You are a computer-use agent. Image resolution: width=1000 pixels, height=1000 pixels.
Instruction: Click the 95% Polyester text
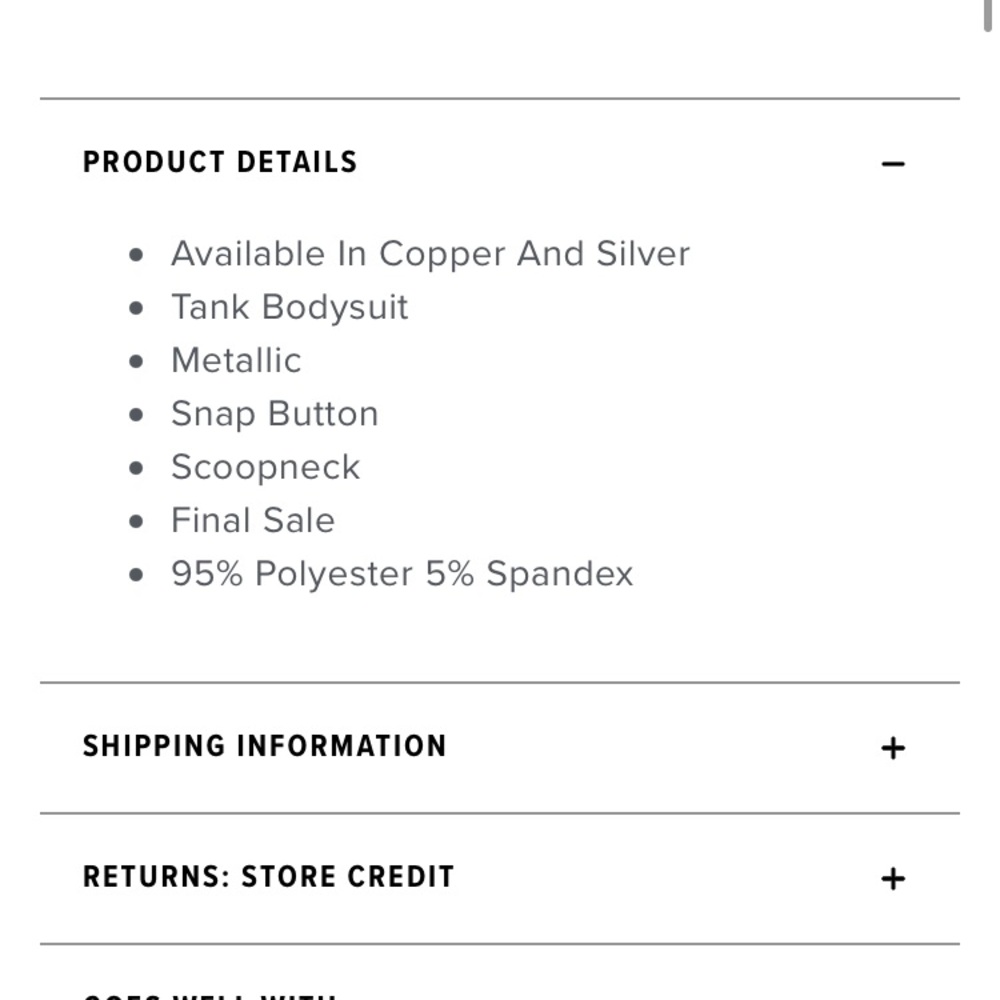[x=292, y=574]
